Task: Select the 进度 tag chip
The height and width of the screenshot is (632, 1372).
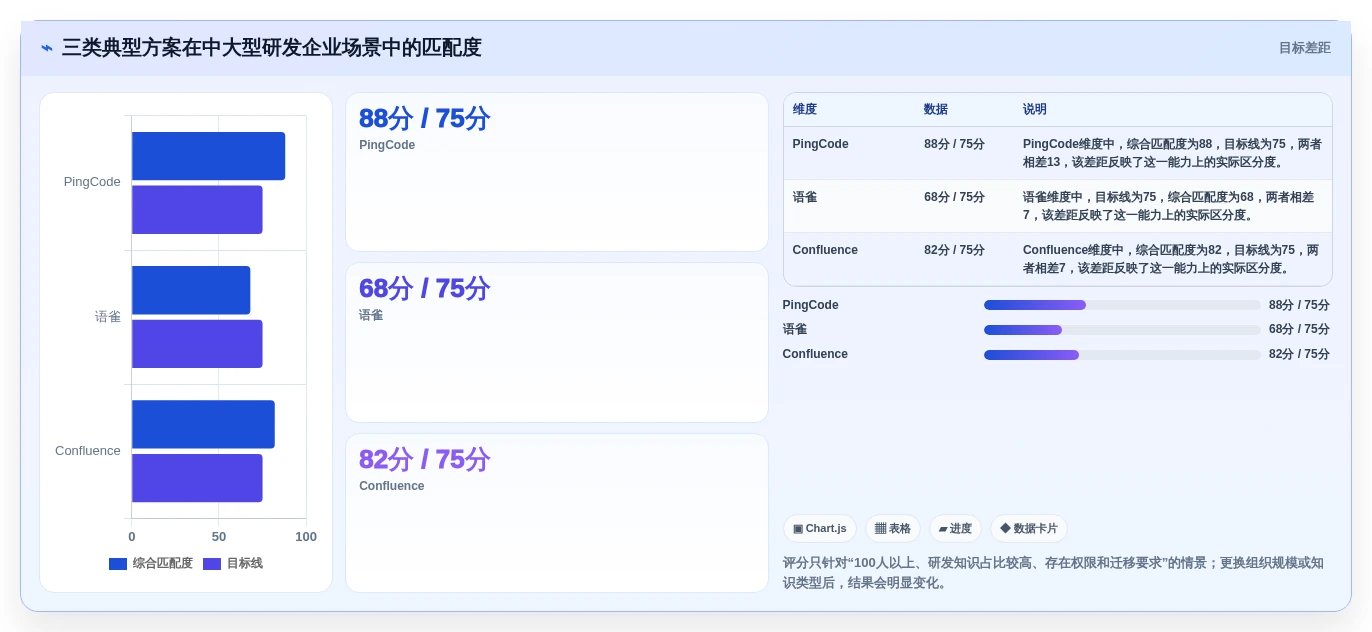Action: coord(955,528)
